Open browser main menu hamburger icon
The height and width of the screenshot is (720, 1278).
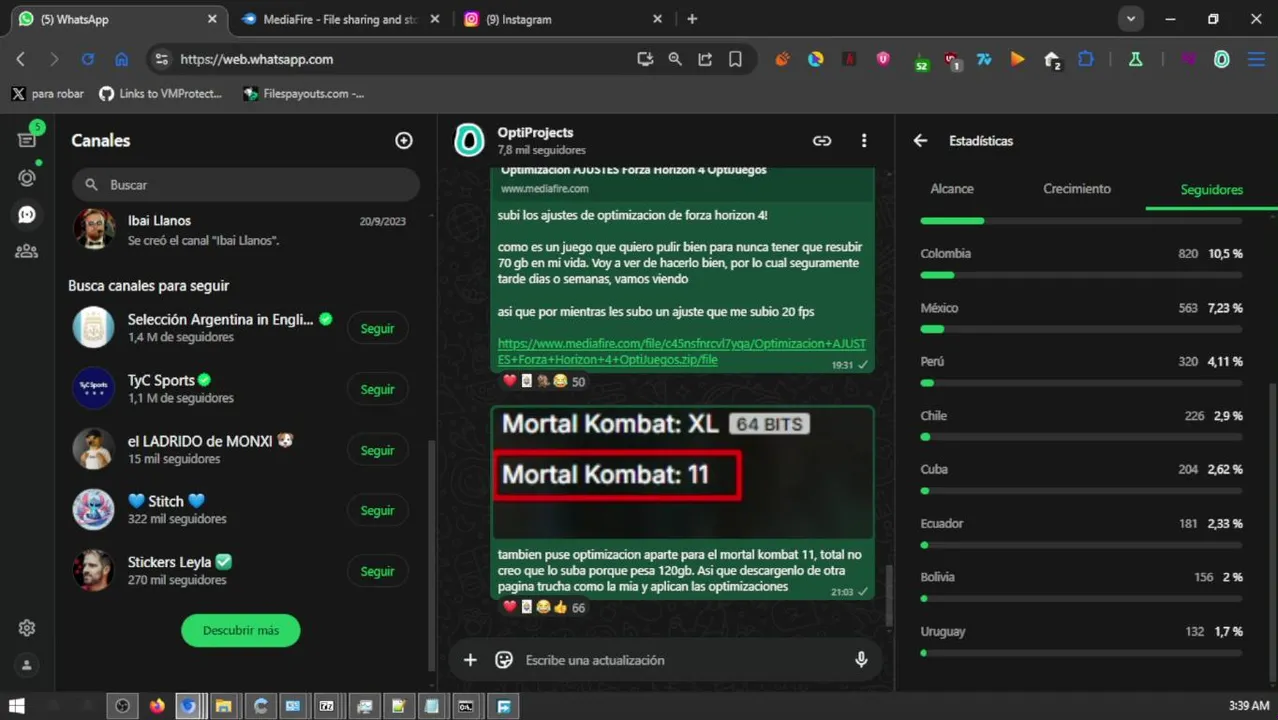(x=1256, y=59)
